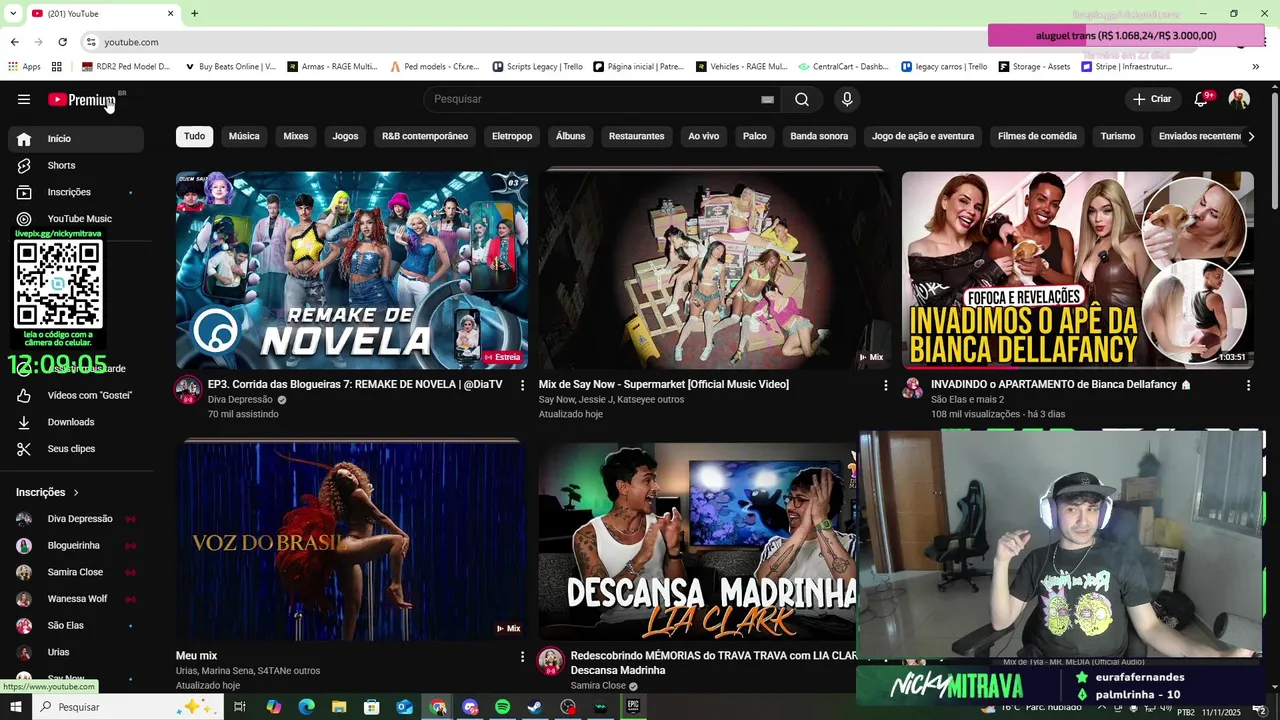This screenshot has width=1280, height=720.
Task: Open the Buy Beats Online bookmark
Action: (230, 67)
